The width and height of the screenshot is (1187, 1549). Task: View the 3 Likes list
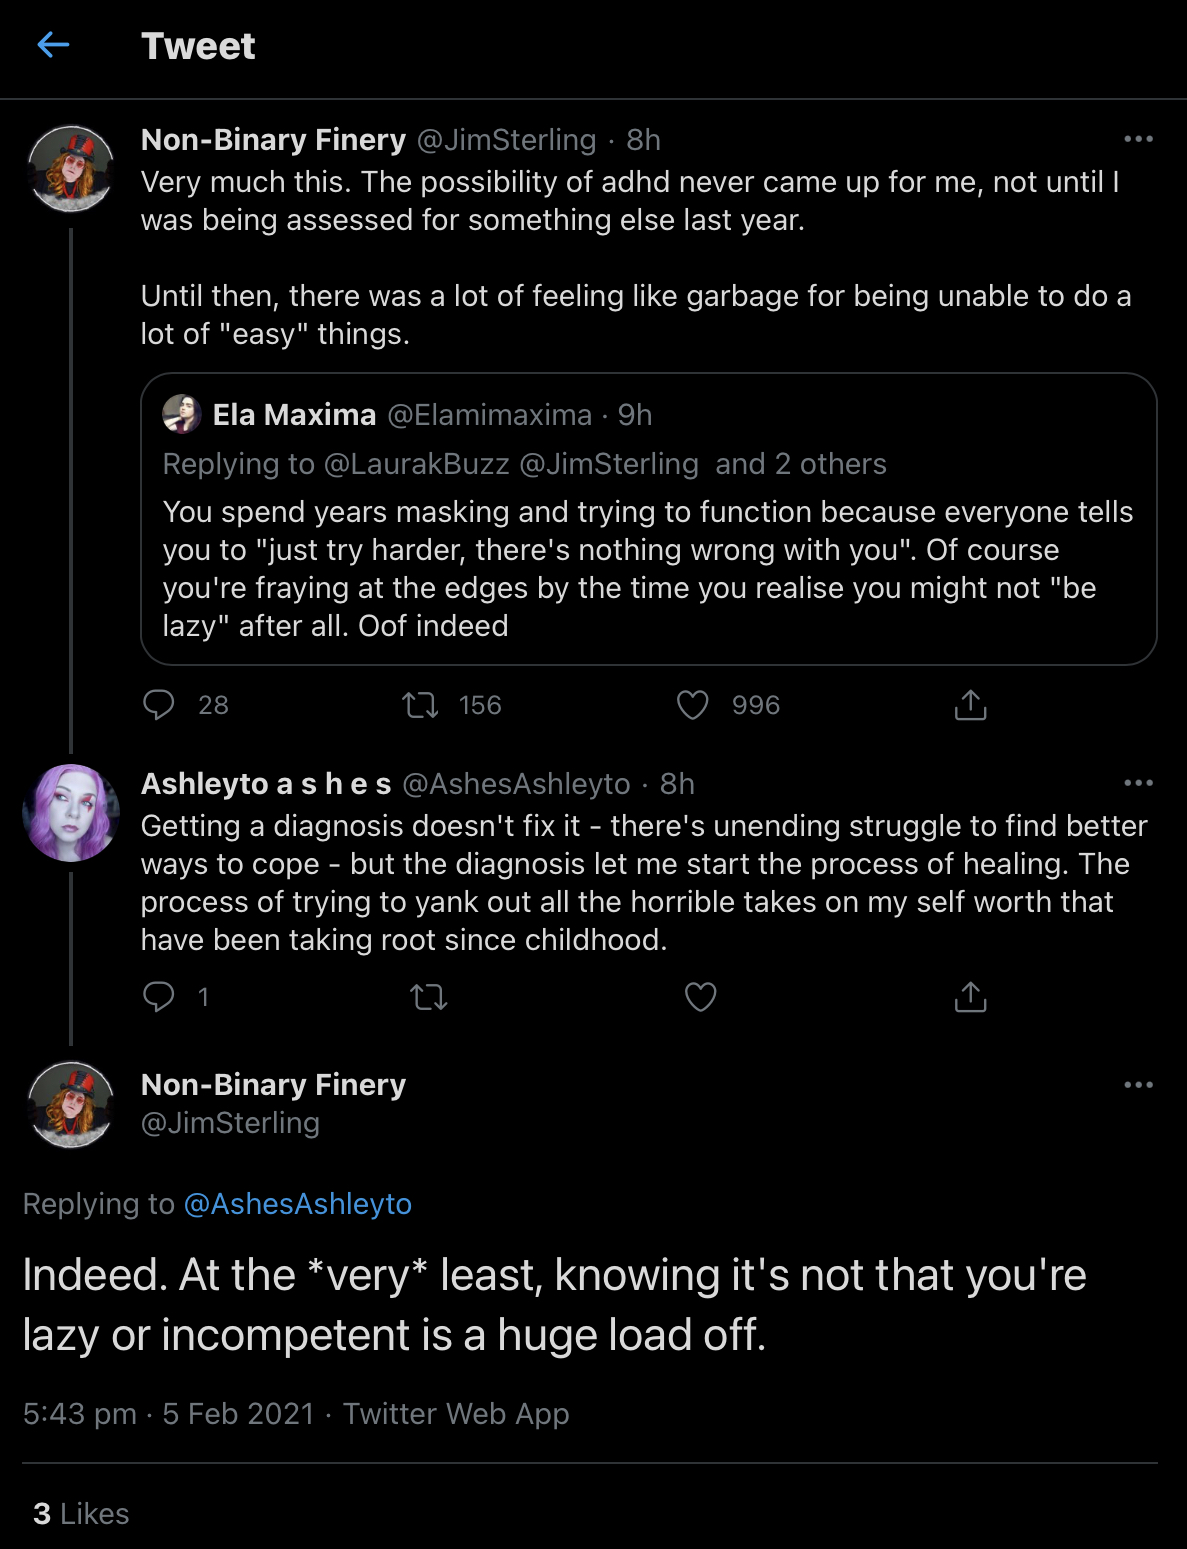pyautogui.click(x=81, y=1514)
